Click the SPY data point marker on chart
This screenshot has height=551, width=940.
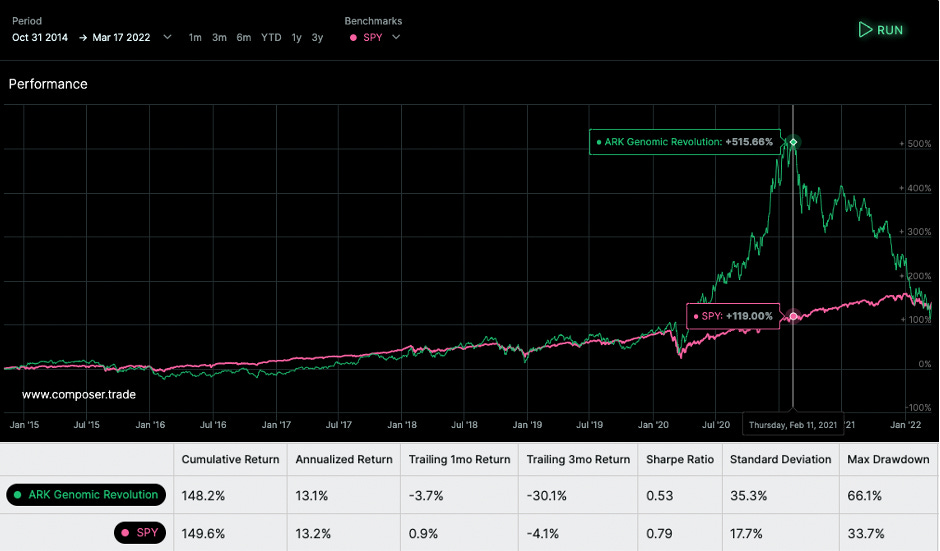click(x=793, y=316)
